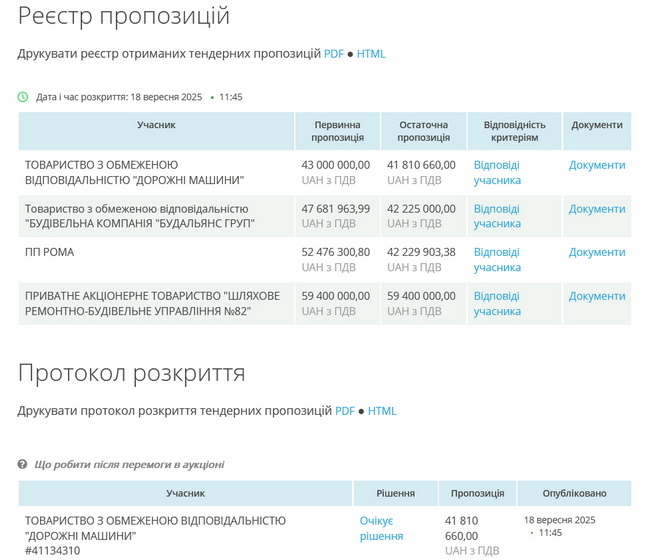Open 'Очікує рішення' decision link
This screenshot has height=560, width=667.
point(381,529)
